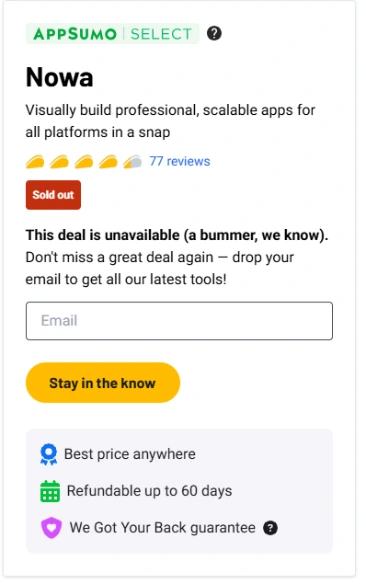Click the blue award ribbon icon

pyautogui.click(x=48, y=454)
